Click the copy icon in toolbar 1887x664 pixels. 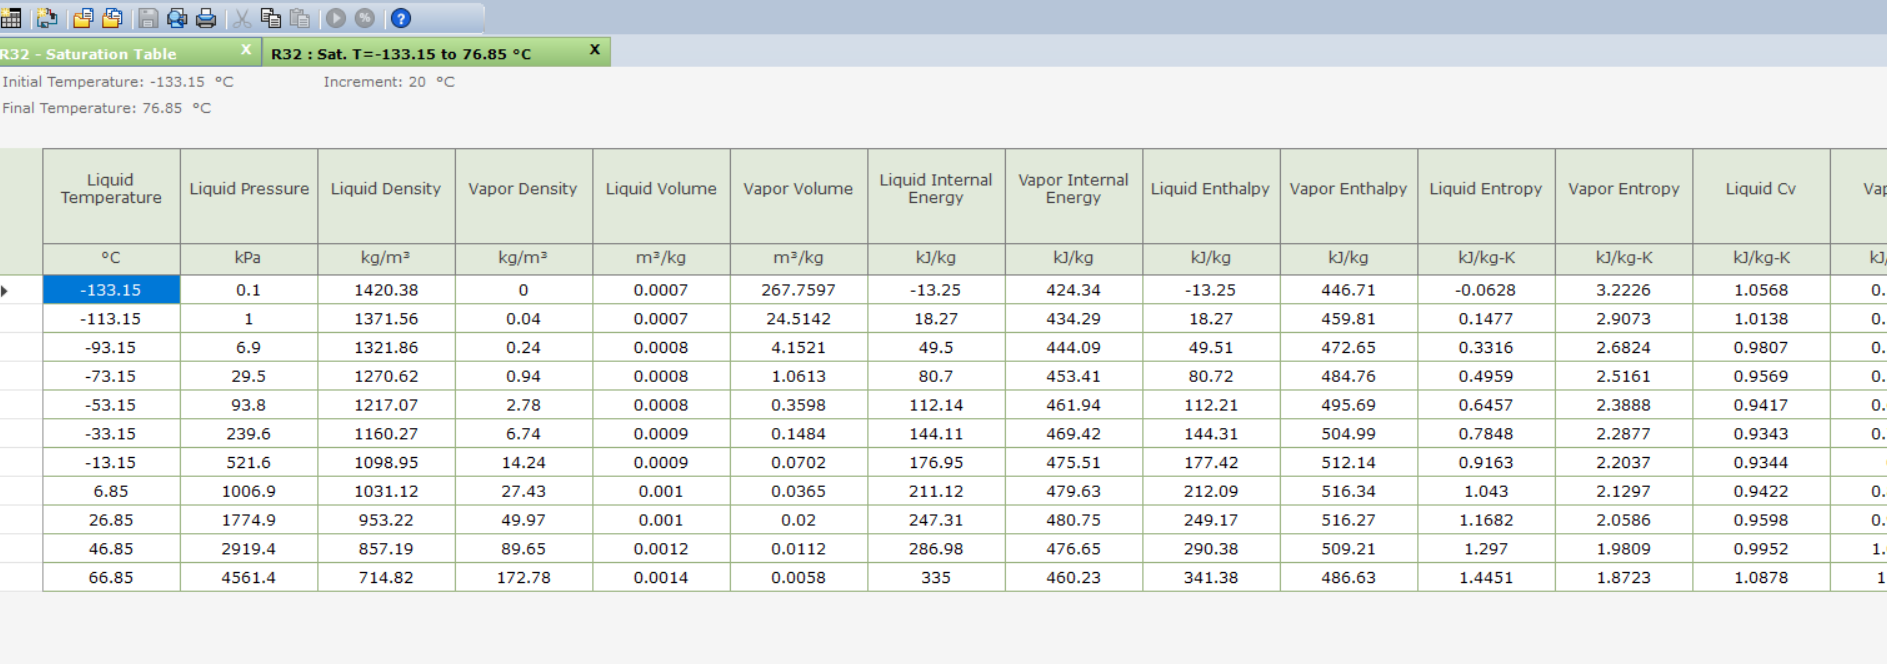(270, 18)
